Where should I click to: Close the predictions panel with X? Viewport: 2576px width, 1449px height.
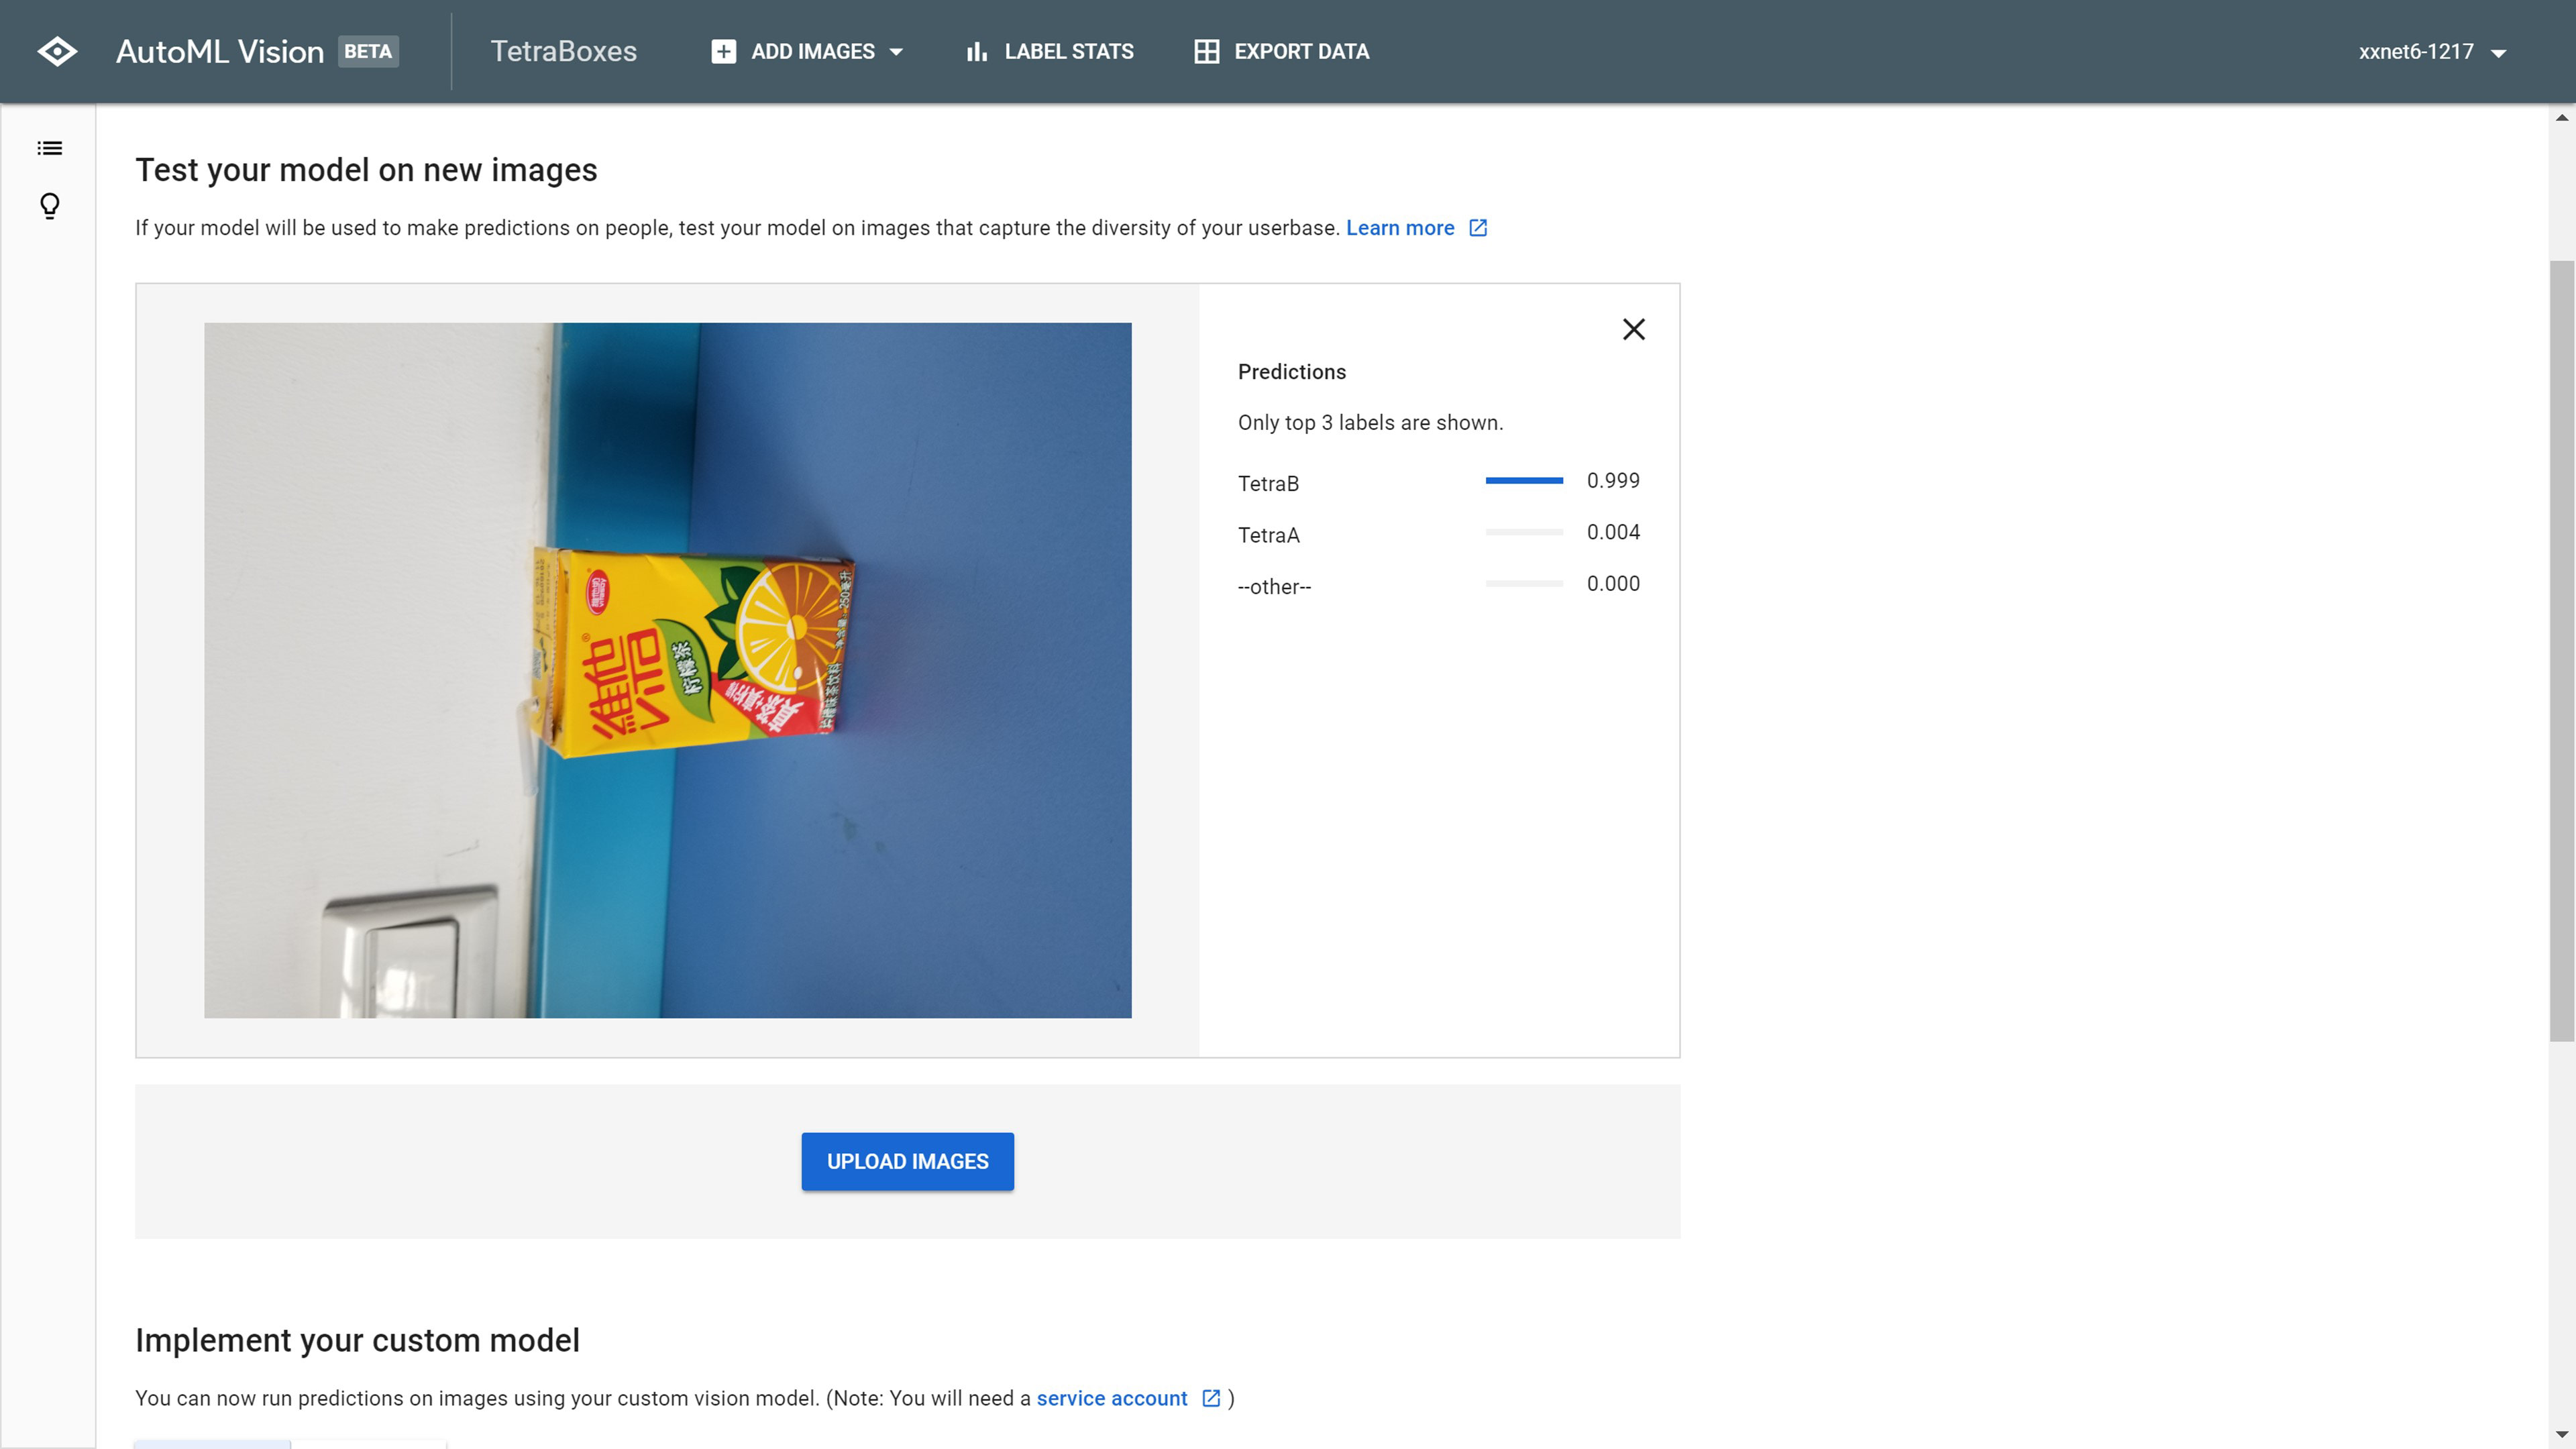(1633, 329)
